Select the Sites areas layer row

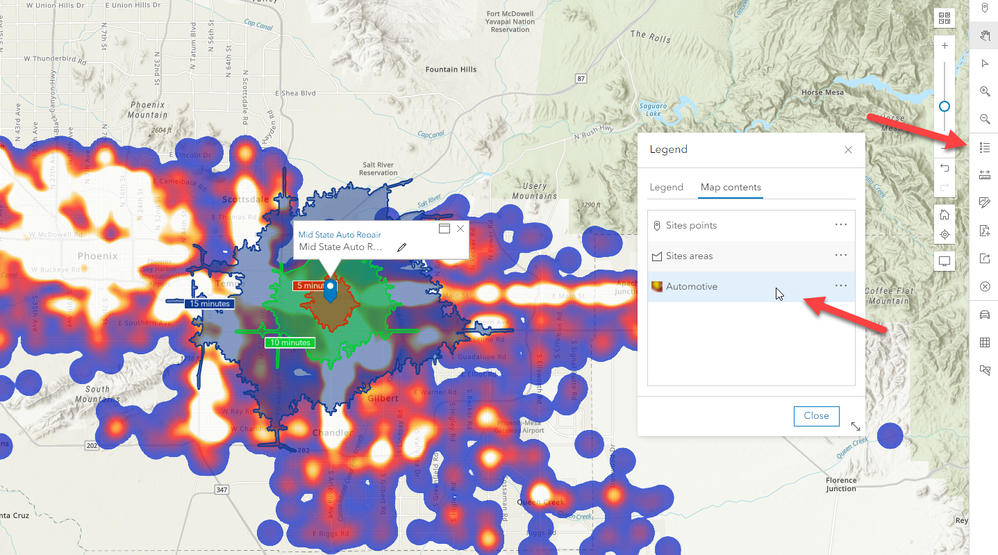pyautogui.click(x=751, y=256)
